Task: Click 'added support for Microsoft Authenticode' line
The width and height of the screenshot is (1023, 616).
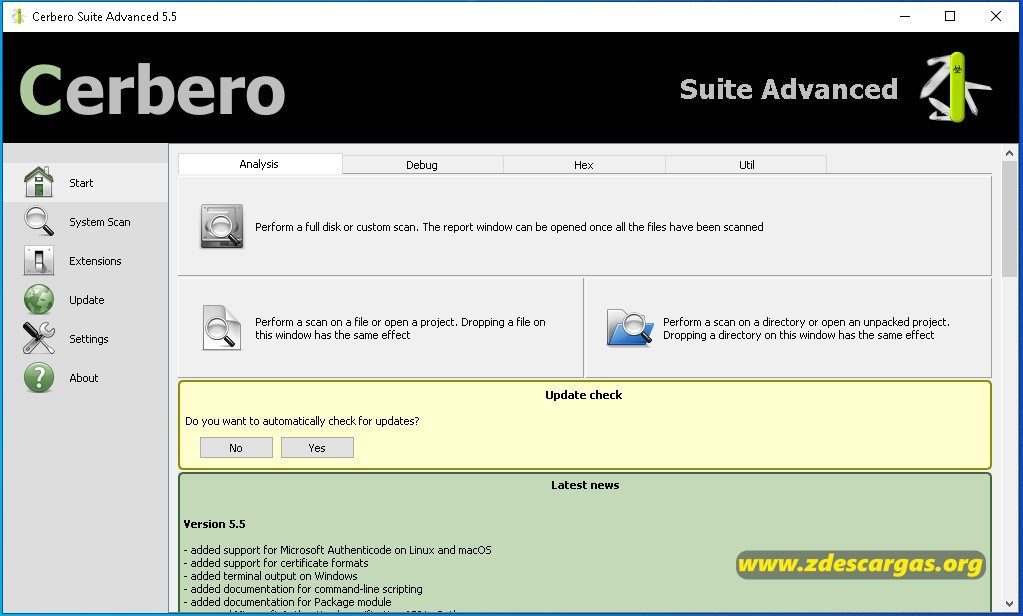Action: (x=338, y=550)
